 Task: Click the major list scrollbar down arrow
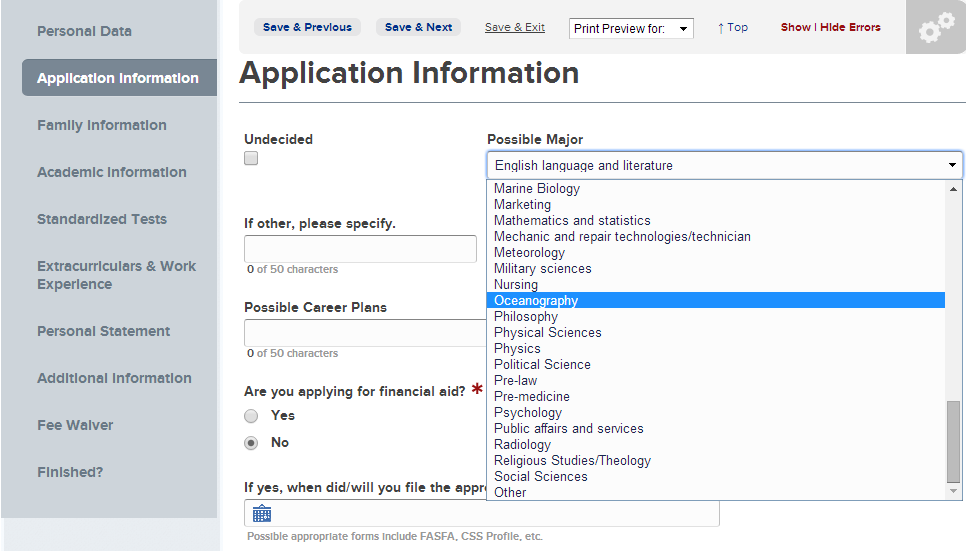(954, 491)
